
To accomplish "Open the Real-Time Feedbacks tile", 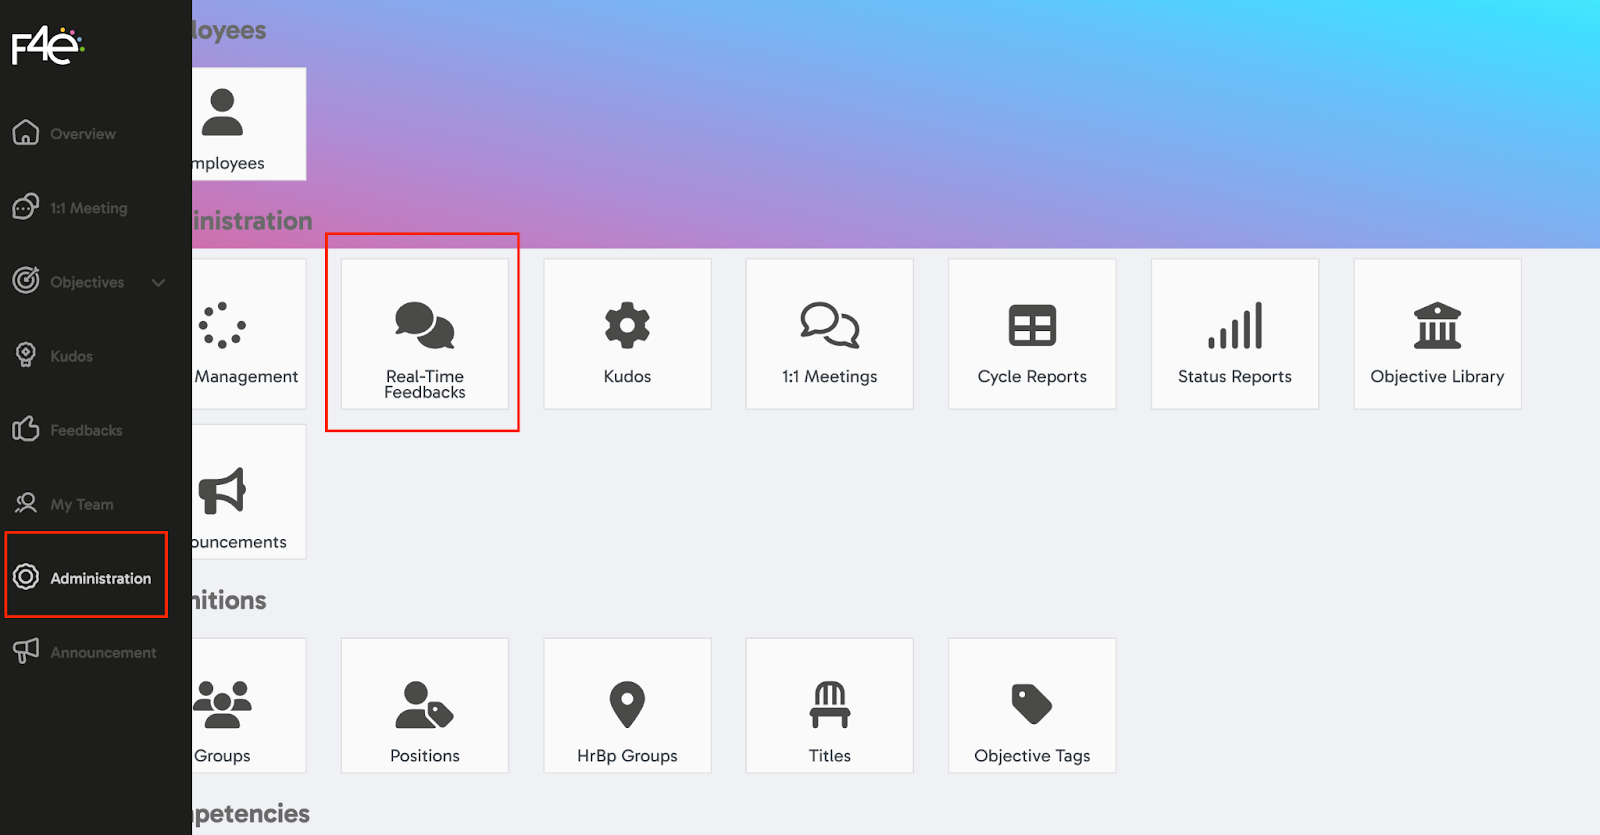I will point(424,334).
